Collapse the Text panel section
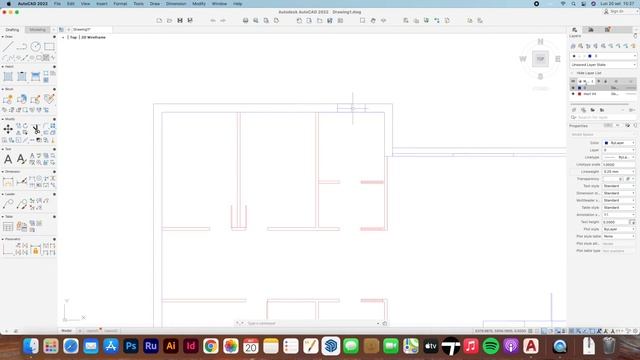Screen dimensions: 640x360 pyautogui.click(x=2, y=149)
